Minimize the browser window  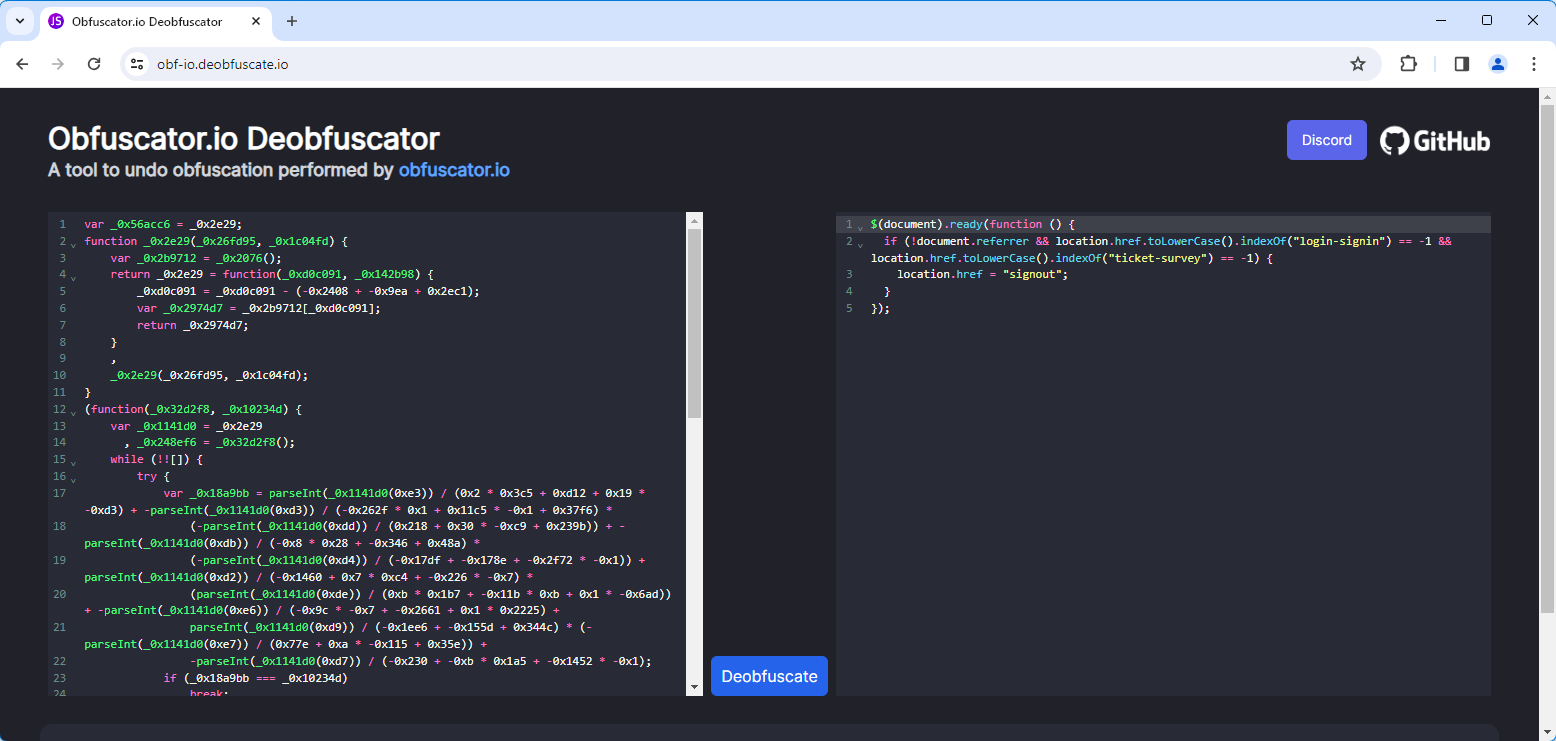[x=1441, y=20]
